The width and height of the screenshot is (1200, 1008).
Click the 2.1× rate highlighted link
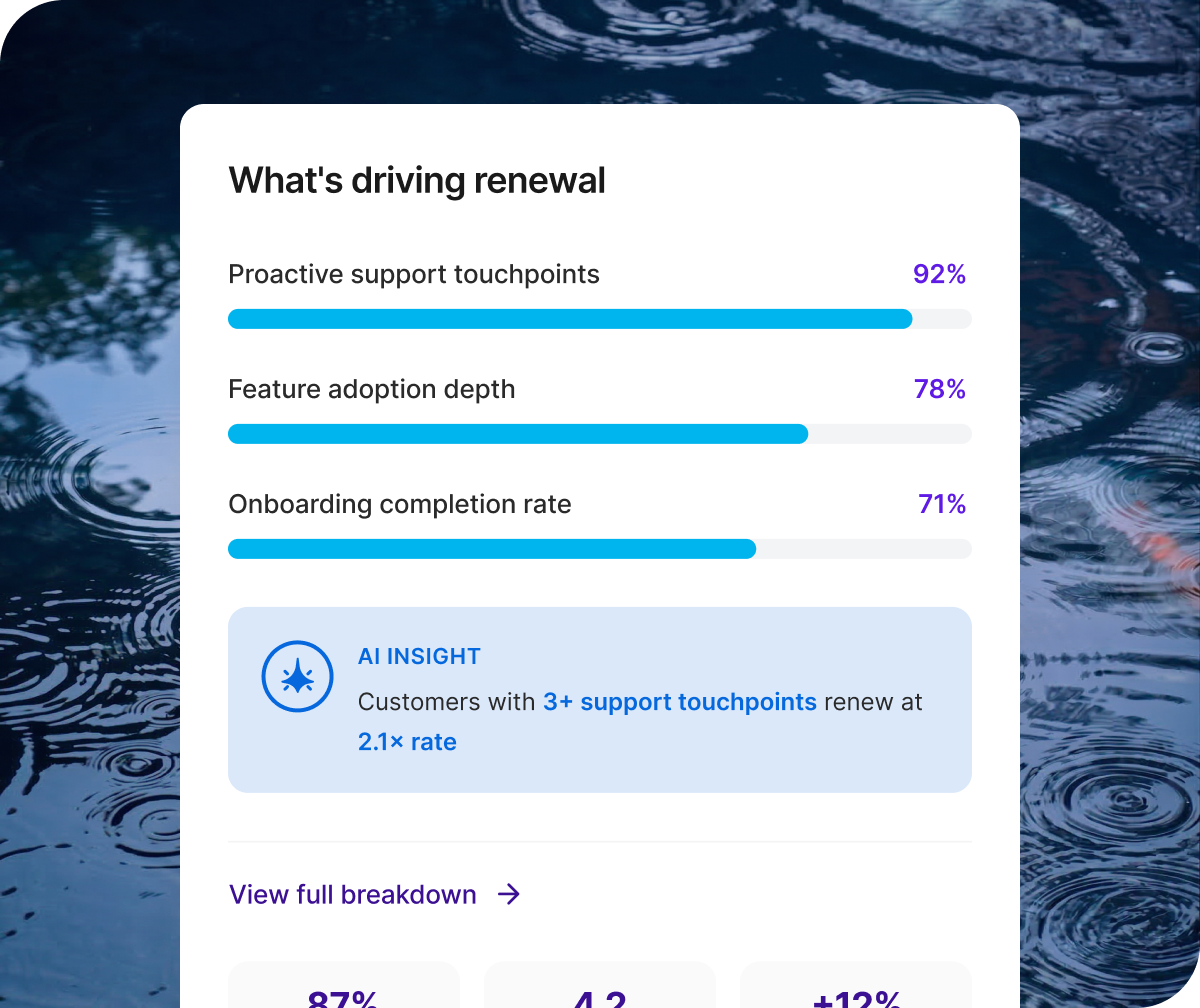[407, 742]
